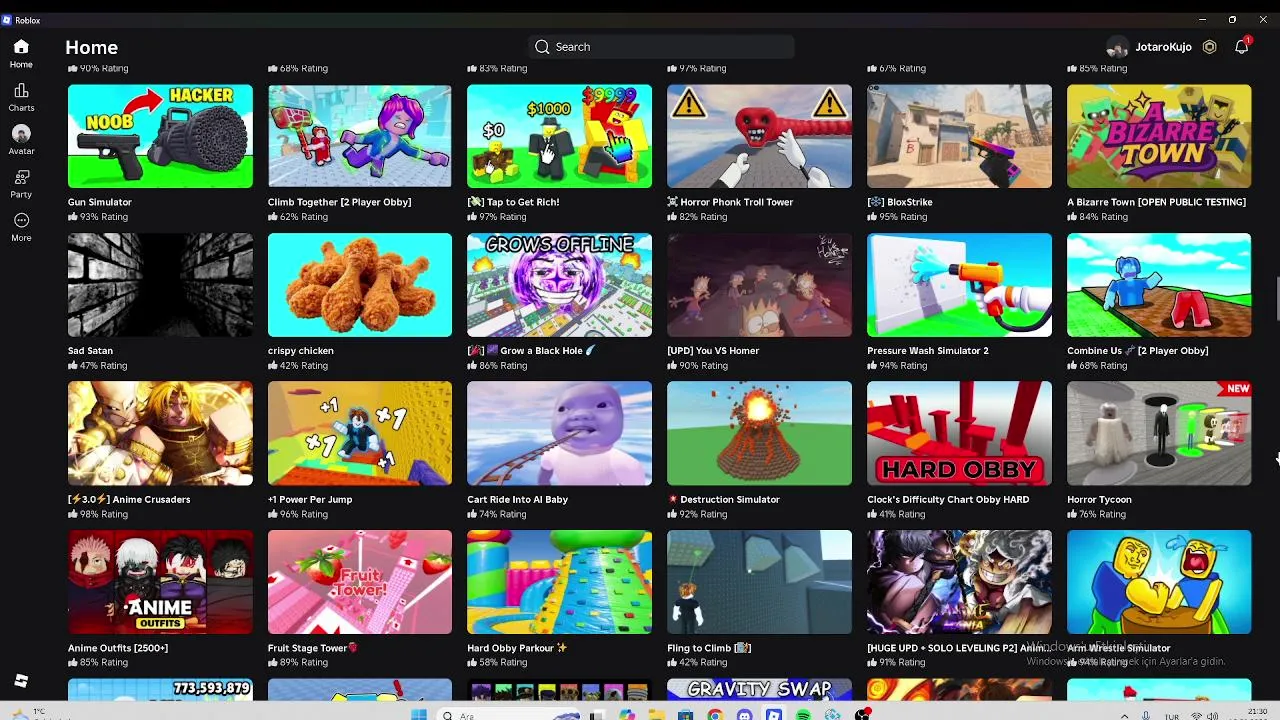Open Grow a Black Hole thumbnail
This screenshot has width=1280, height=720.
pos(559,285)
